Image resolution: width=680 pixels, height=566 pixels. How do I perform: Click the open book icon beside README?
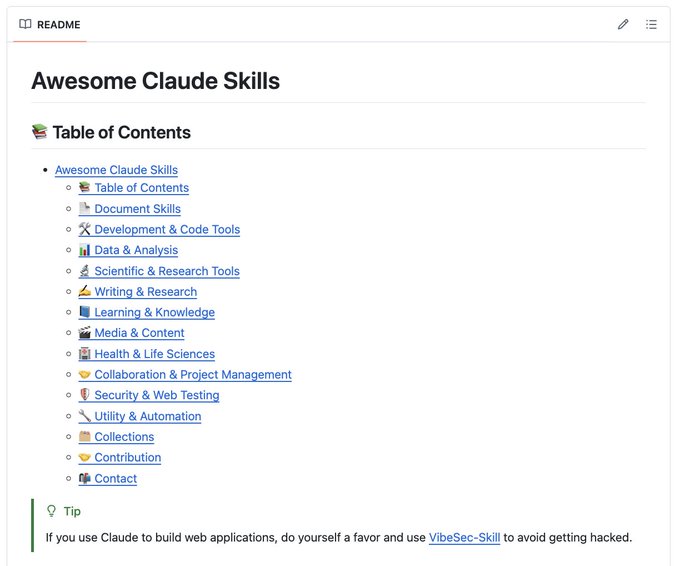tap(25, 24)
